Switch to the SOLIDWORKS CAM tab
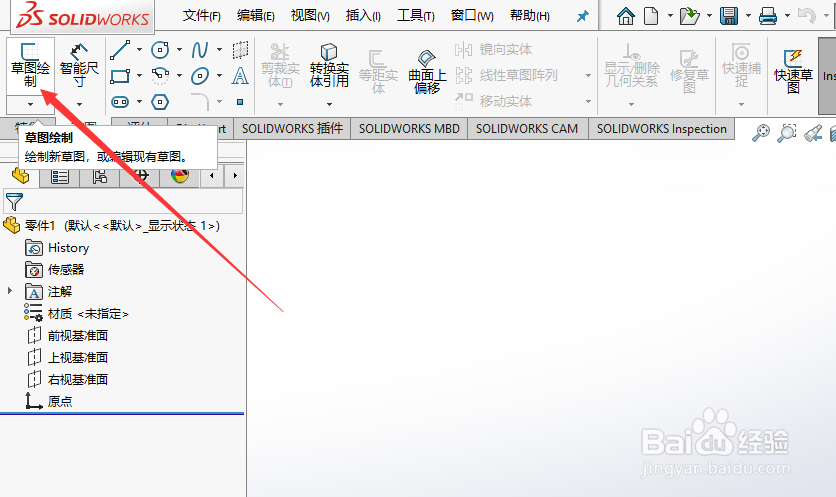This screenshot has width=836, height=497. coord(527,129)
